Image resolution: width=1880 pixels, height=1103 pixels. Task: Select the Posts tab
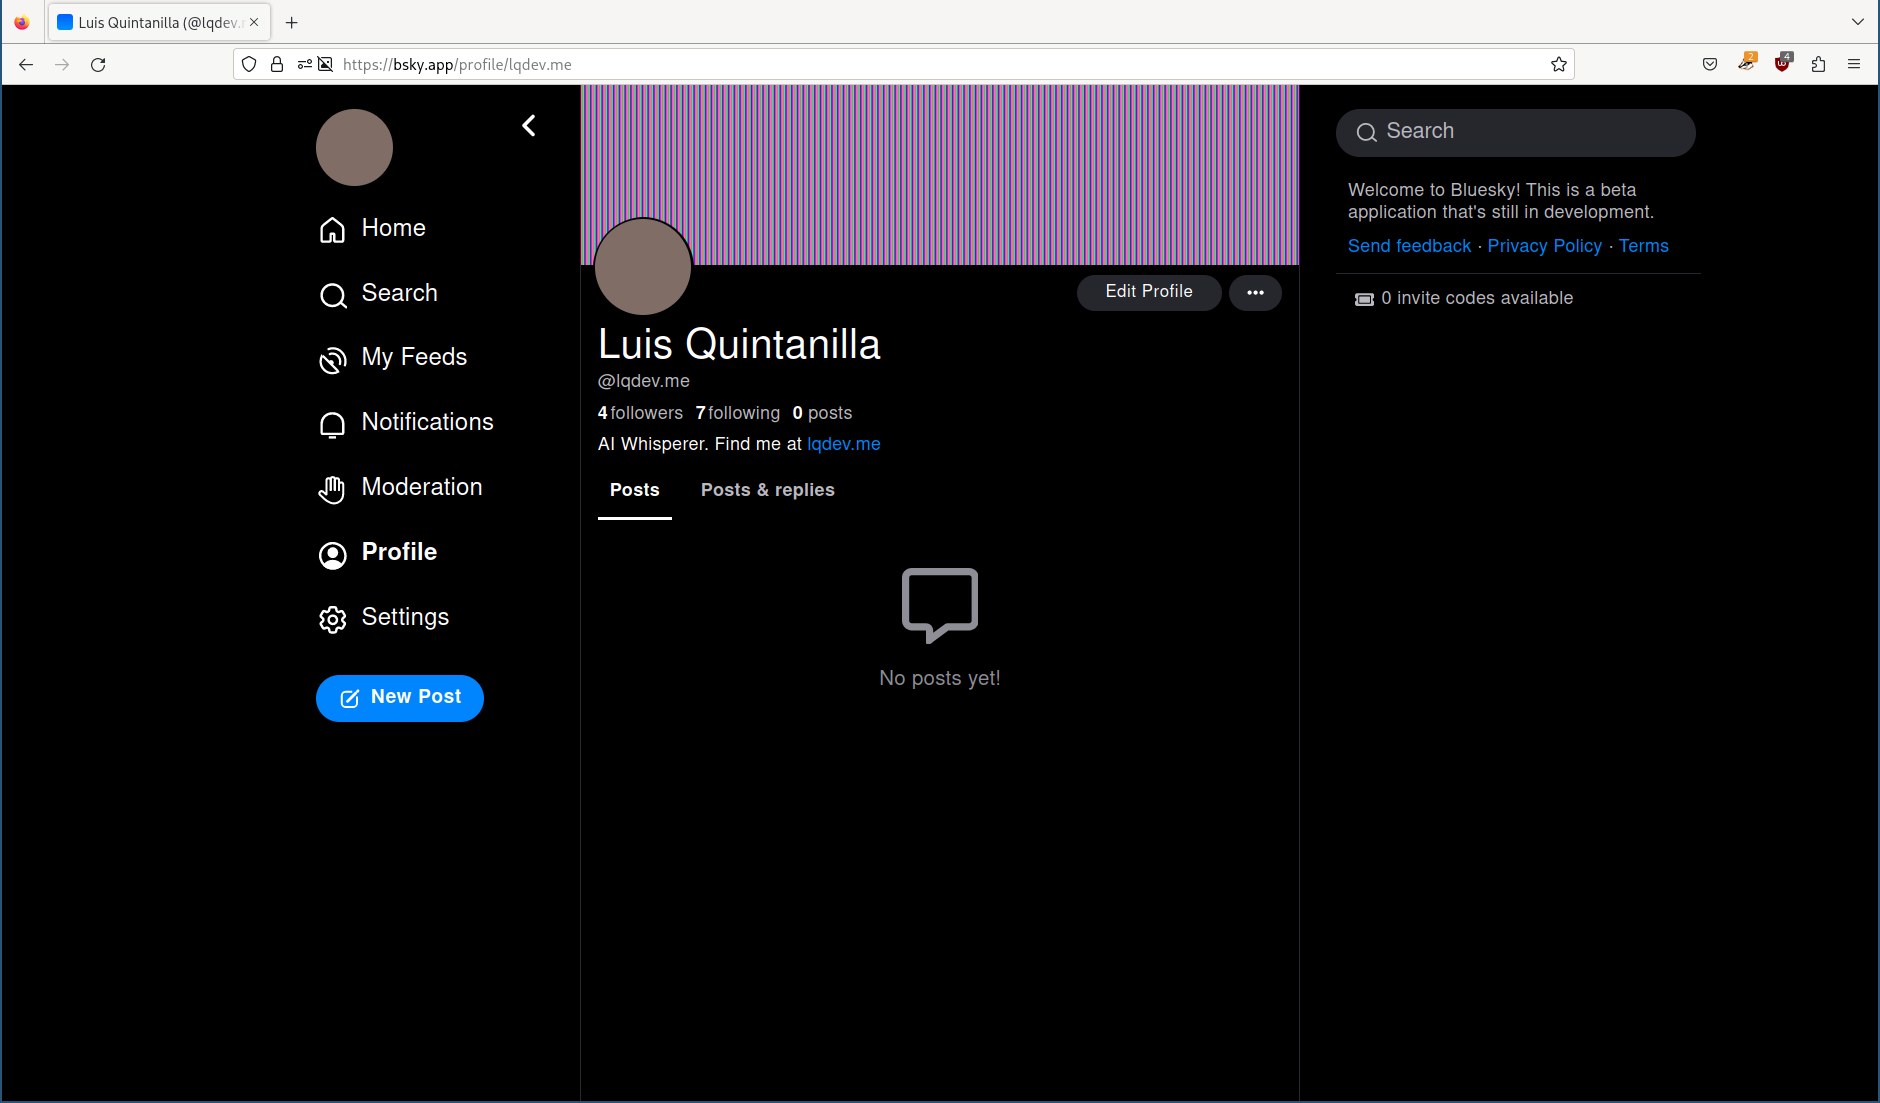[634, 490]
